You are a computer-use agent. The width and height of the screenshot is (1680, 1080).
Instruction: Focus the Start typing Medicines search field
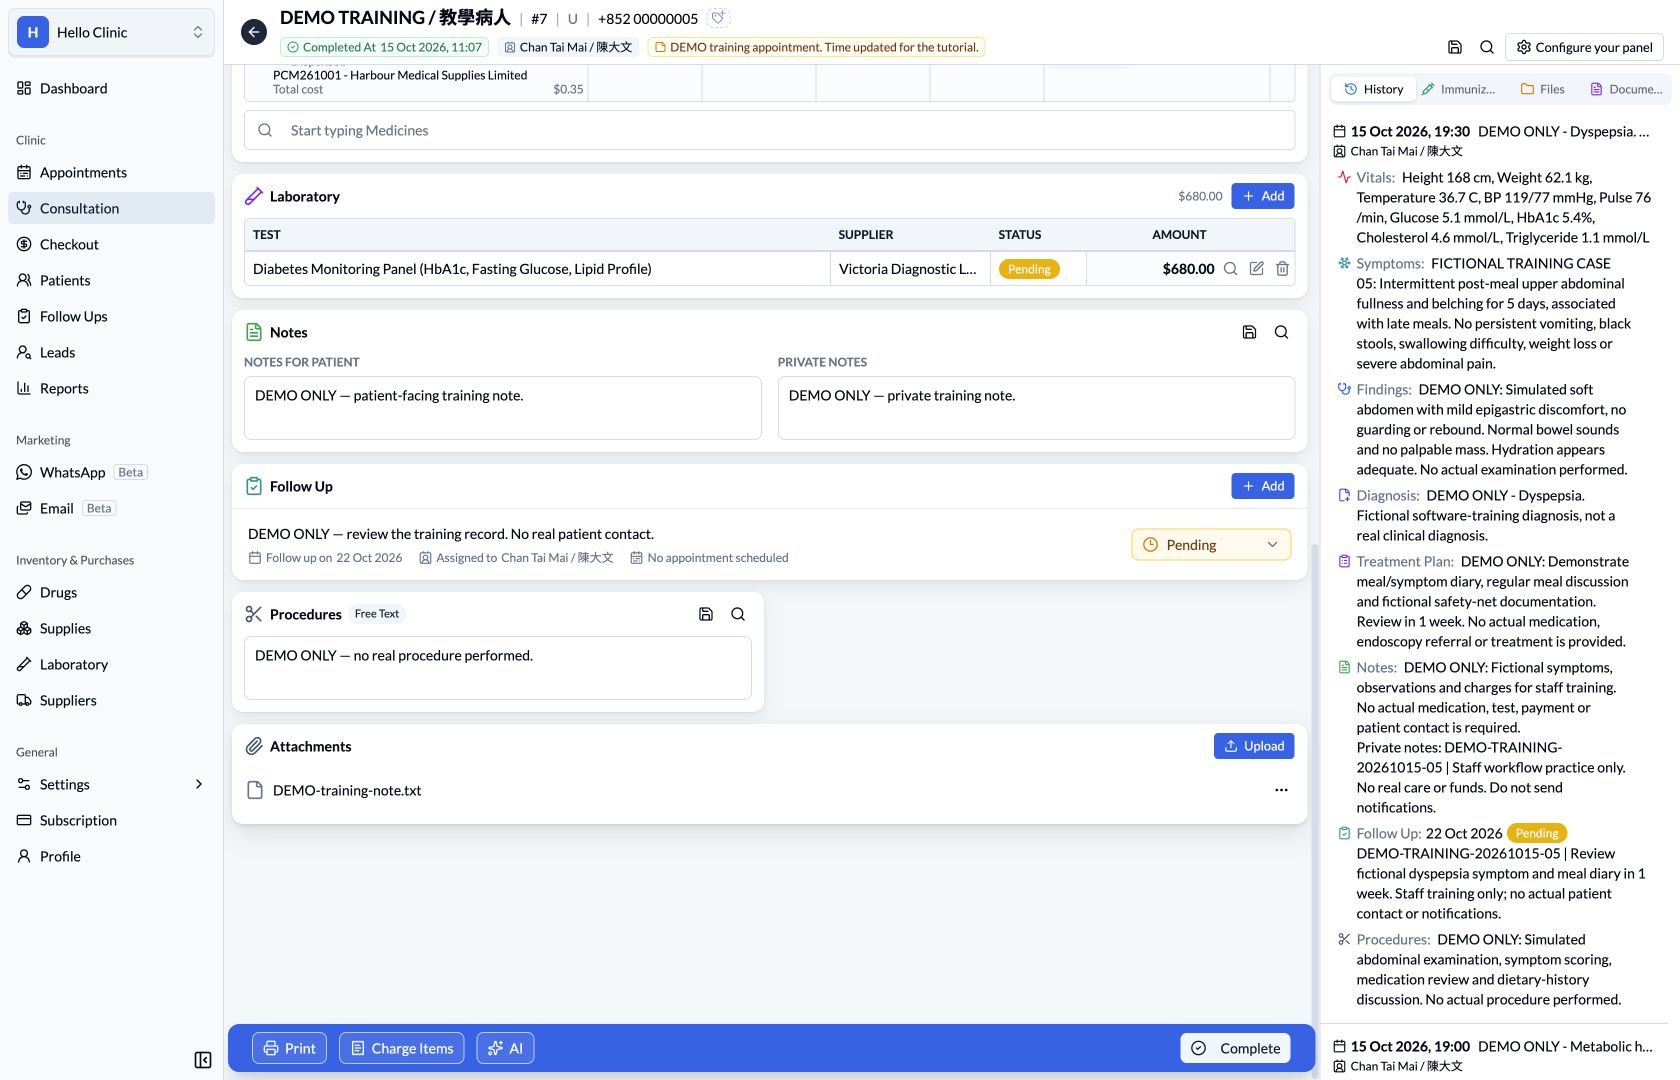769,130
